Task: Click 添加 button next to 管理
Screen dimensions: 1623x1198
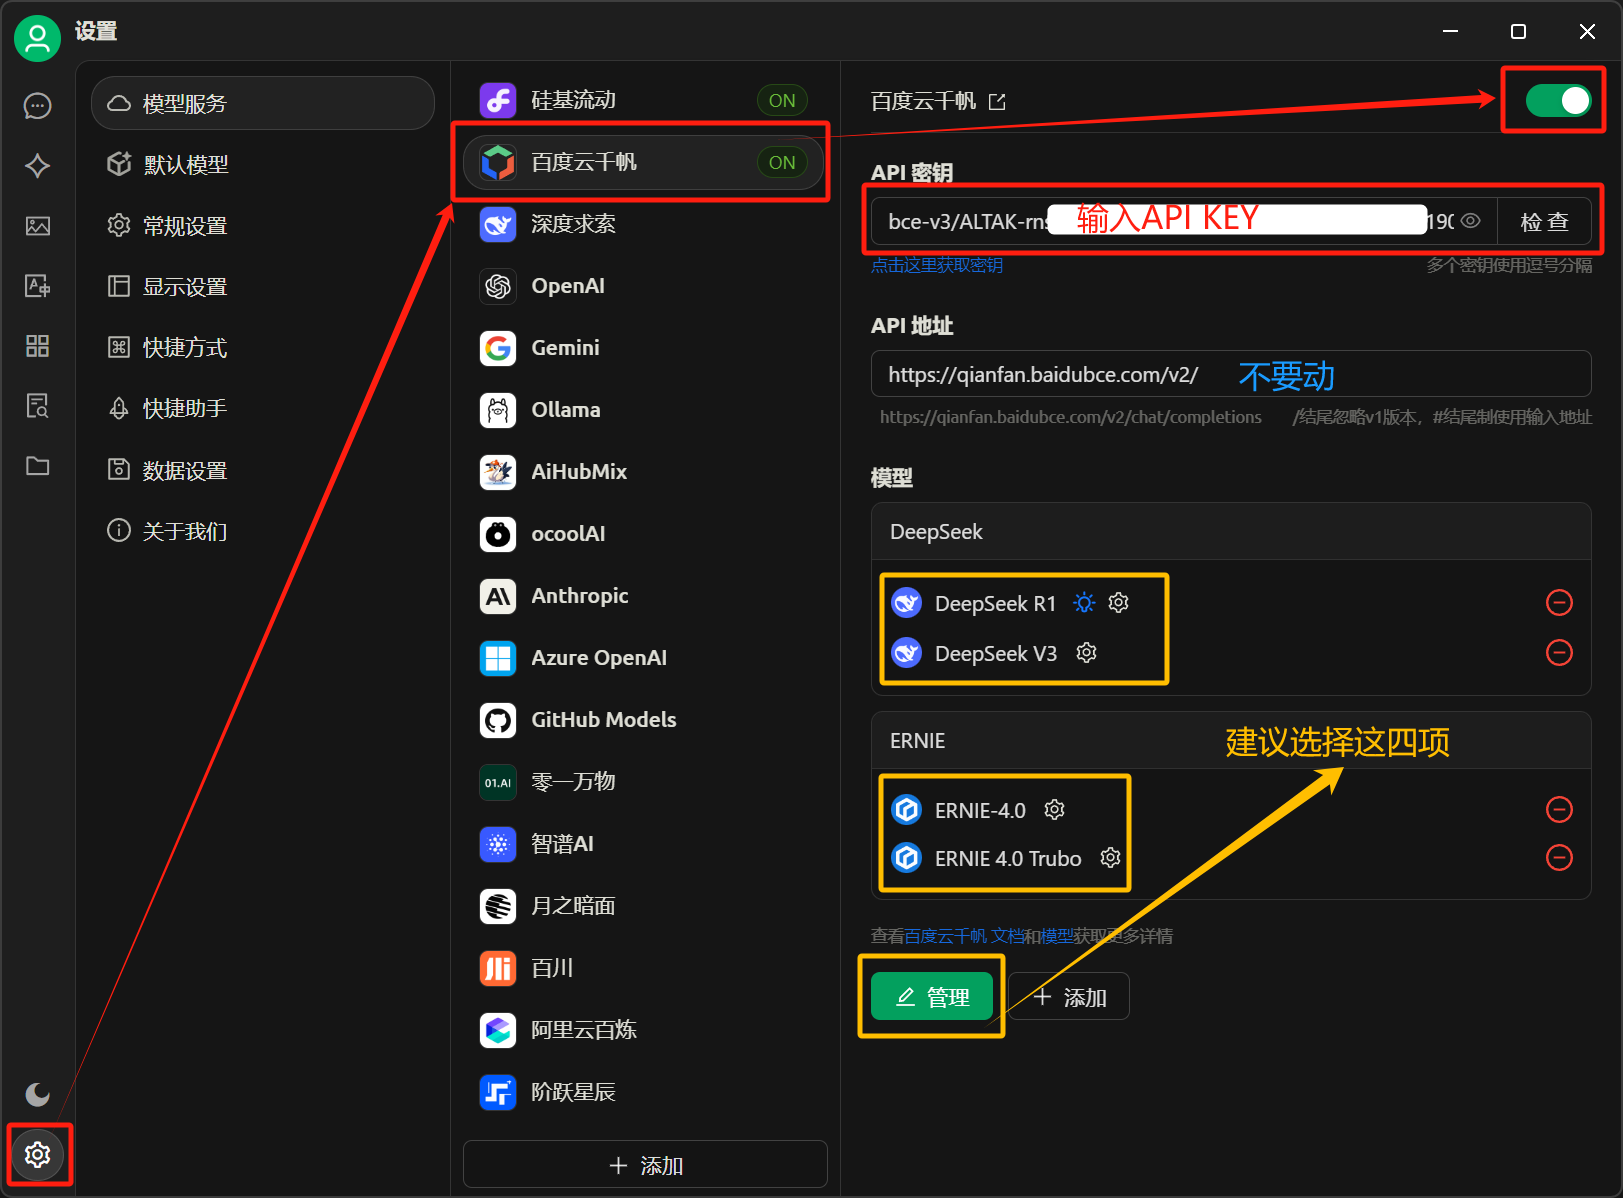Action: [x=1069, y=997]
